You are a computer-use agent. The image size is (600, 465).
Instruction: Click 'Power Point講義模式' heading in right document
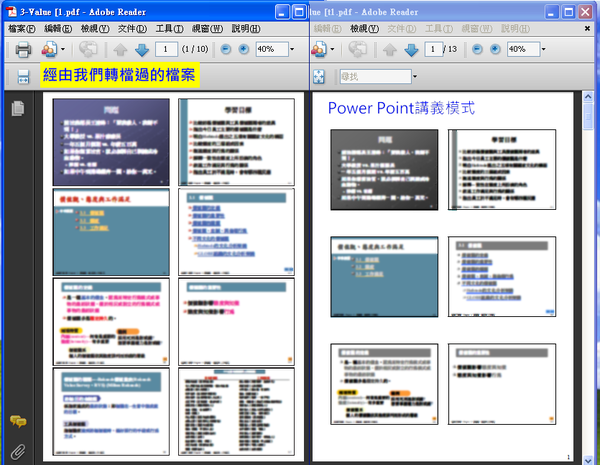tap(401, 108)
